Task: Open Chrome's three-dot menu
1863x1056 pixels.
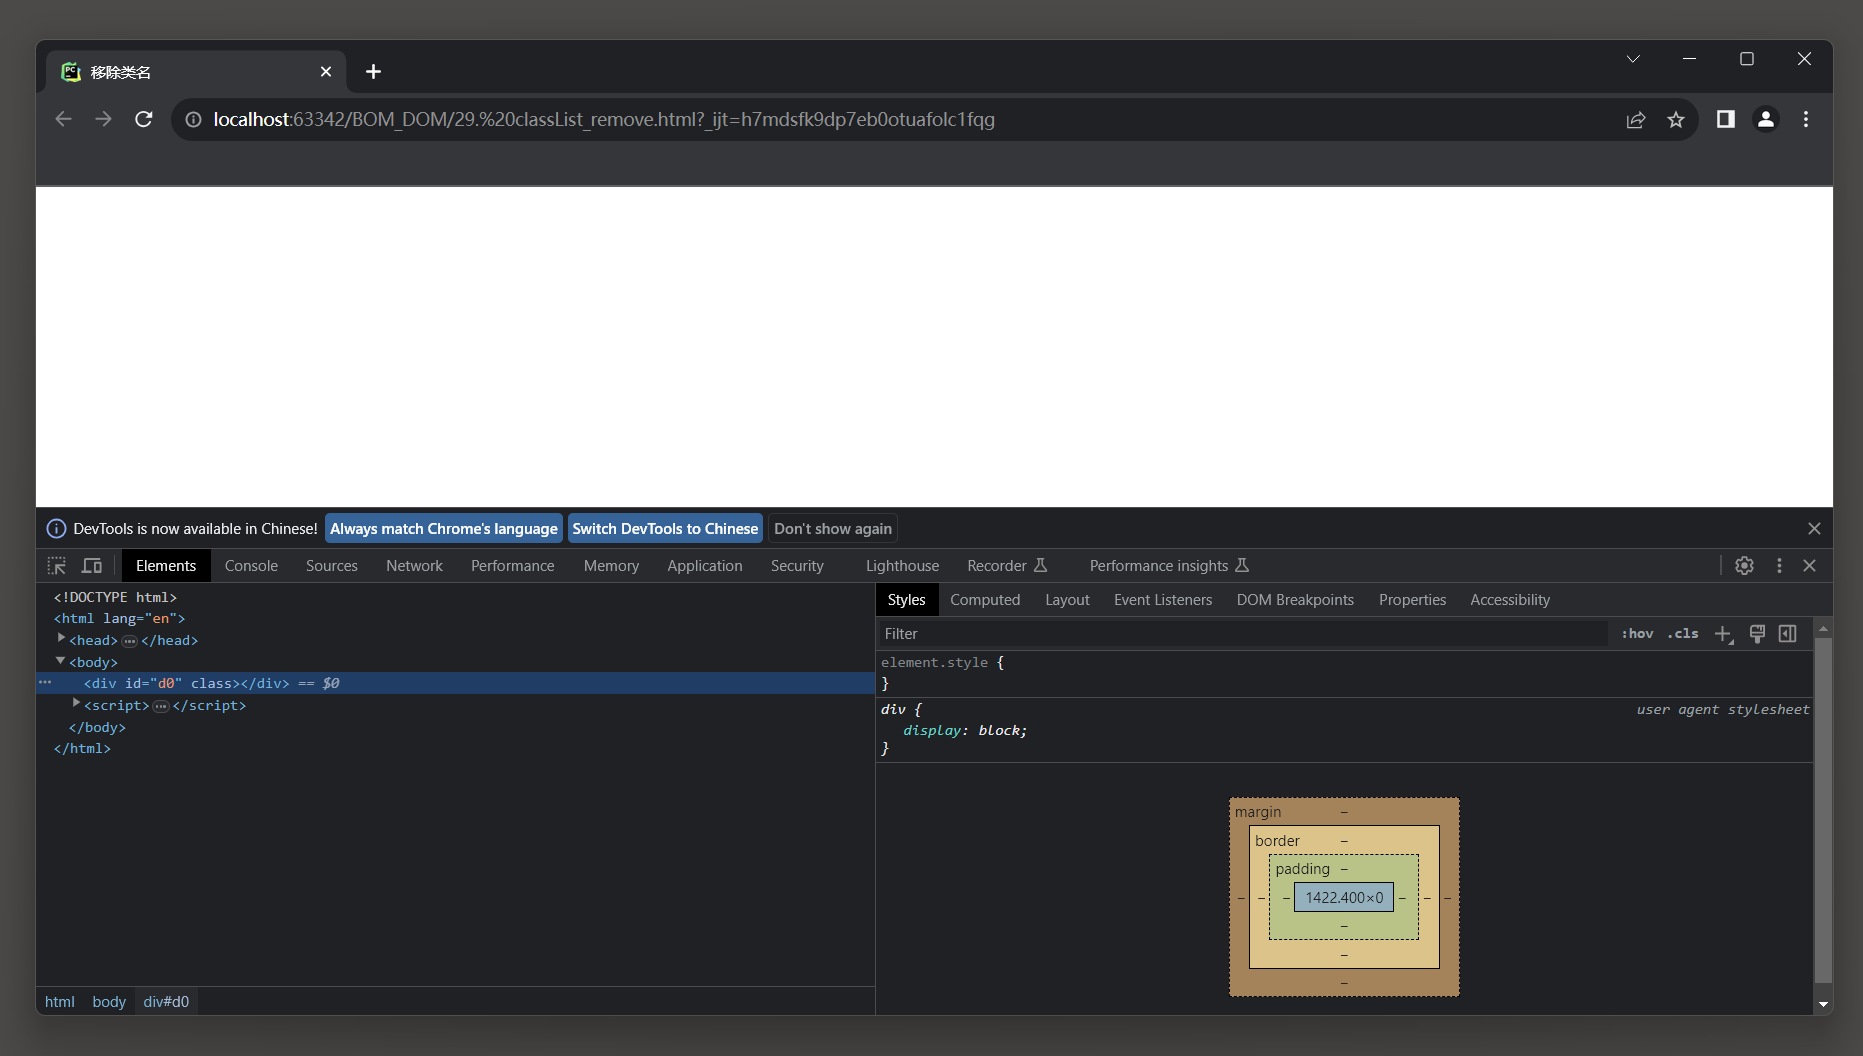Action: (1806, 119)
